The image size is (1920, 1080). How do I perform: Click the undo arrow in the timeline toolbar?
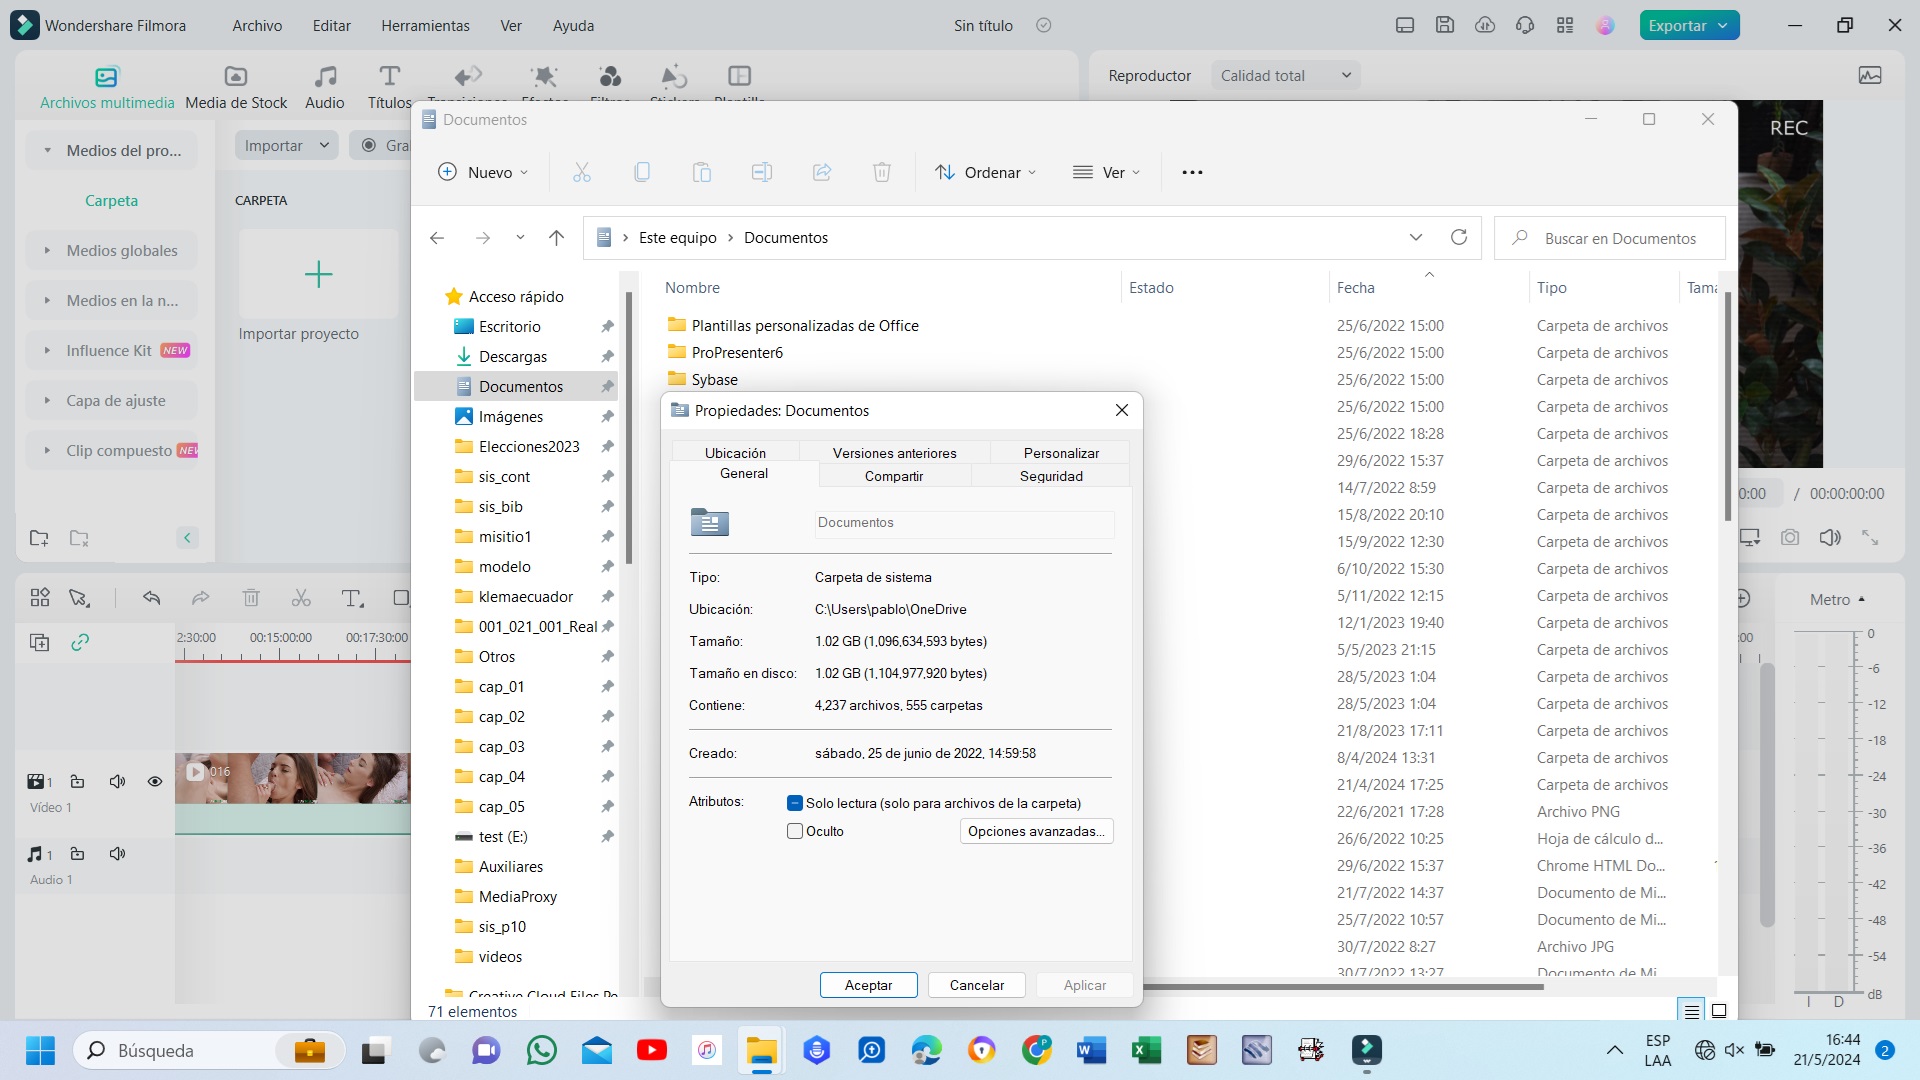(x=151, y=598)
